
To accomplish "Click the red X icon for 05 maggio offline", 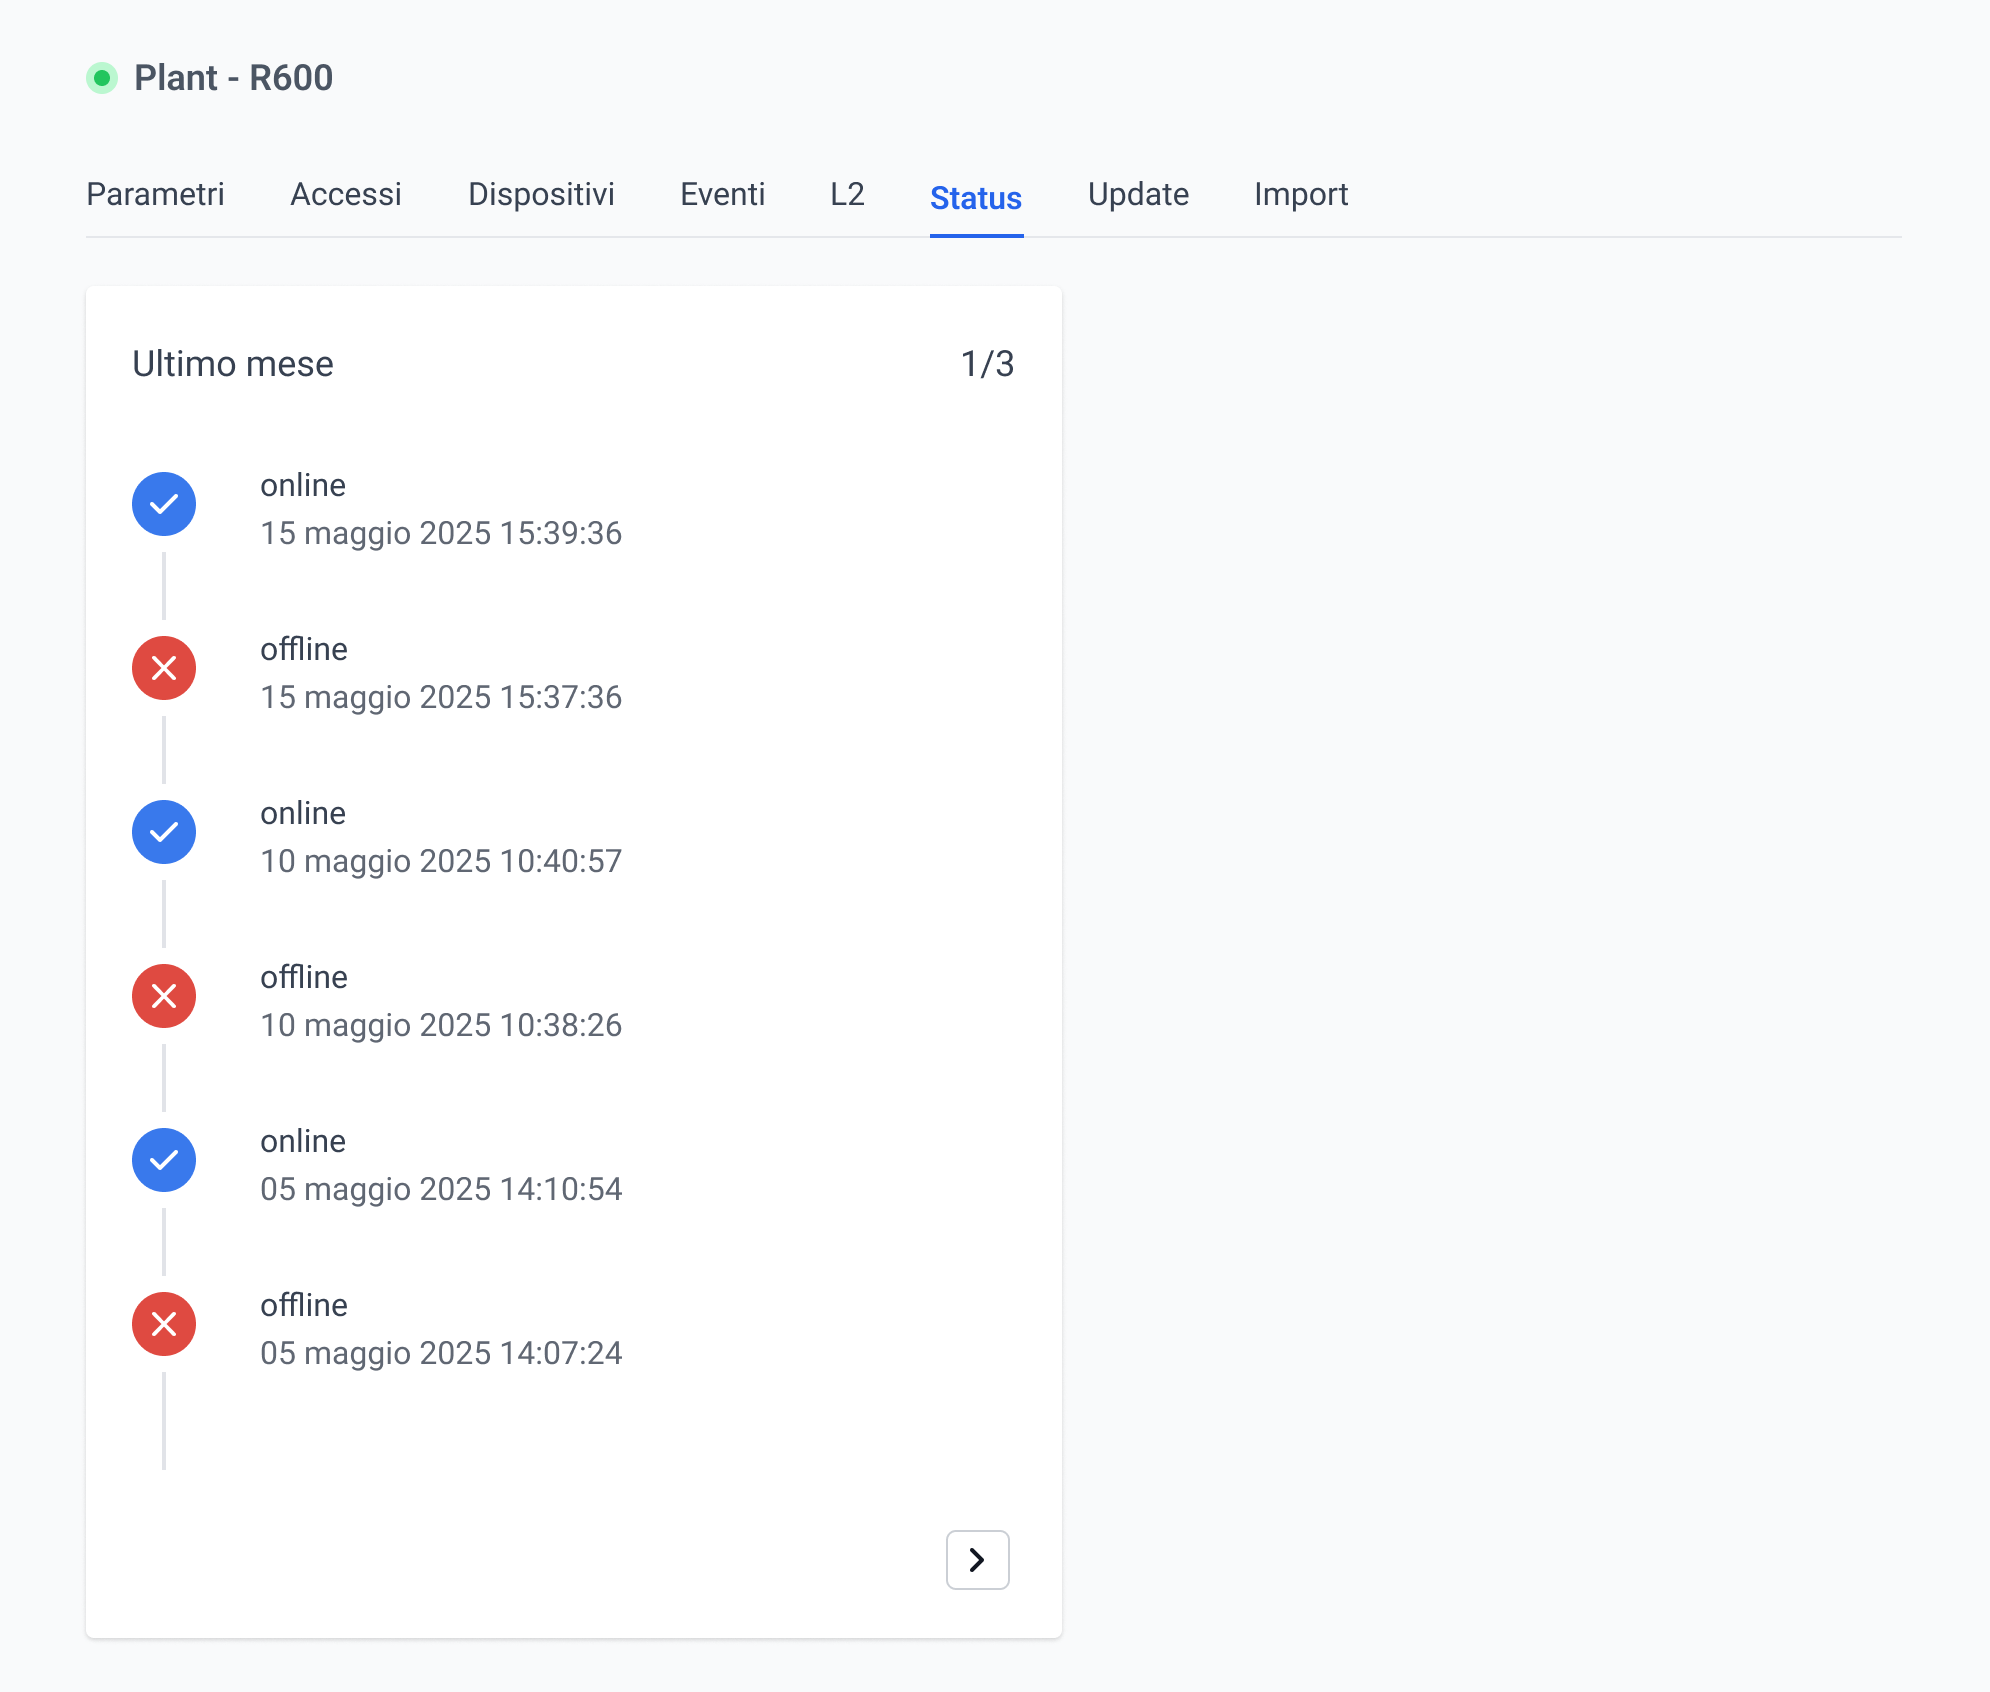I will pyautogui.click(x=164, y=1324).
